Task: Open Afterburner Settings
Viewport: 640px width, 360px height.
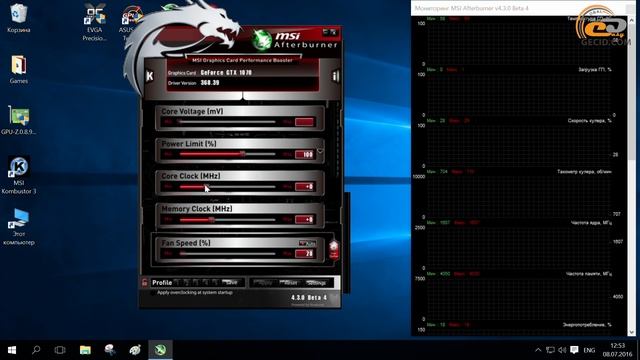Action: point(316,283)
